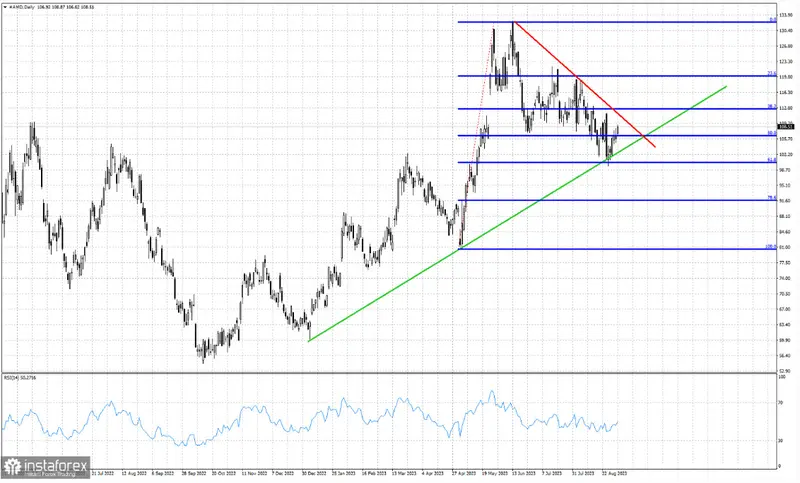Viewport: 800px width, 483px height.
Task: Click the price scale on right edge
Action: point(787,200)
